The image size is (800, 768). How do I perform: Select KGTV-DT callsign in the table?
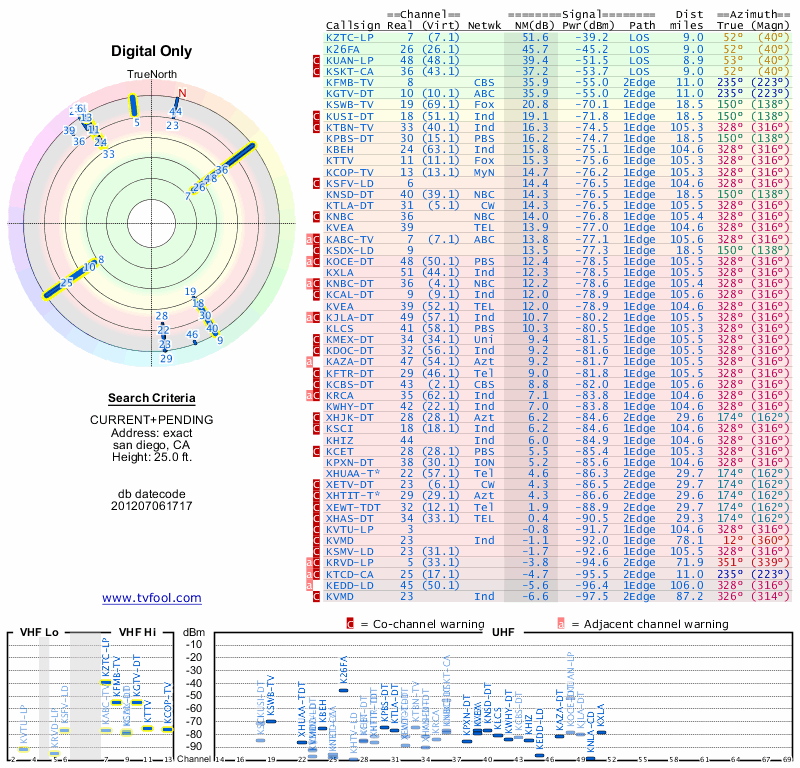(349, 93)
